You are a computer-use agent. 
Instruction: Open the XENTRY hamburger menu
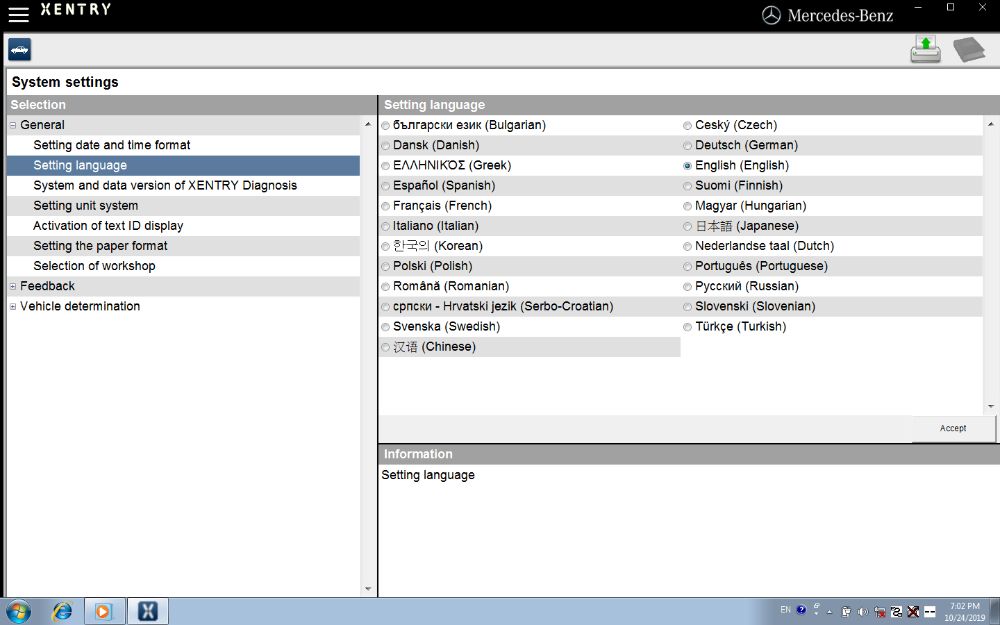tap(18, 14)
